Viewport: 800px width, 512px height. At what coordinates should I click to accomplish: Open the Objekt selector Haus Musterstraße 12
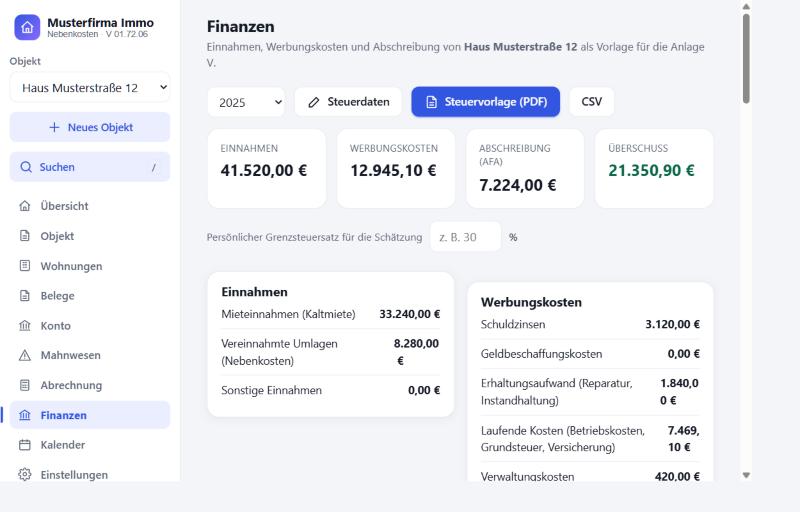tap(90, 88)
